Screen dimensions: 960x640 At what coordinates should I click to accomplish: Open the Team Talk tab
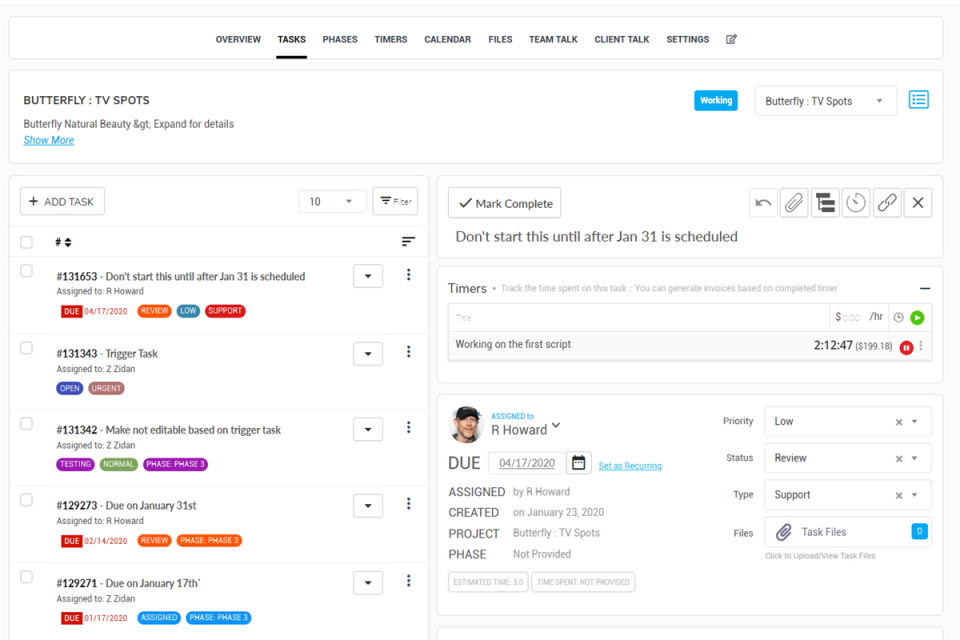tap(553, 39)
